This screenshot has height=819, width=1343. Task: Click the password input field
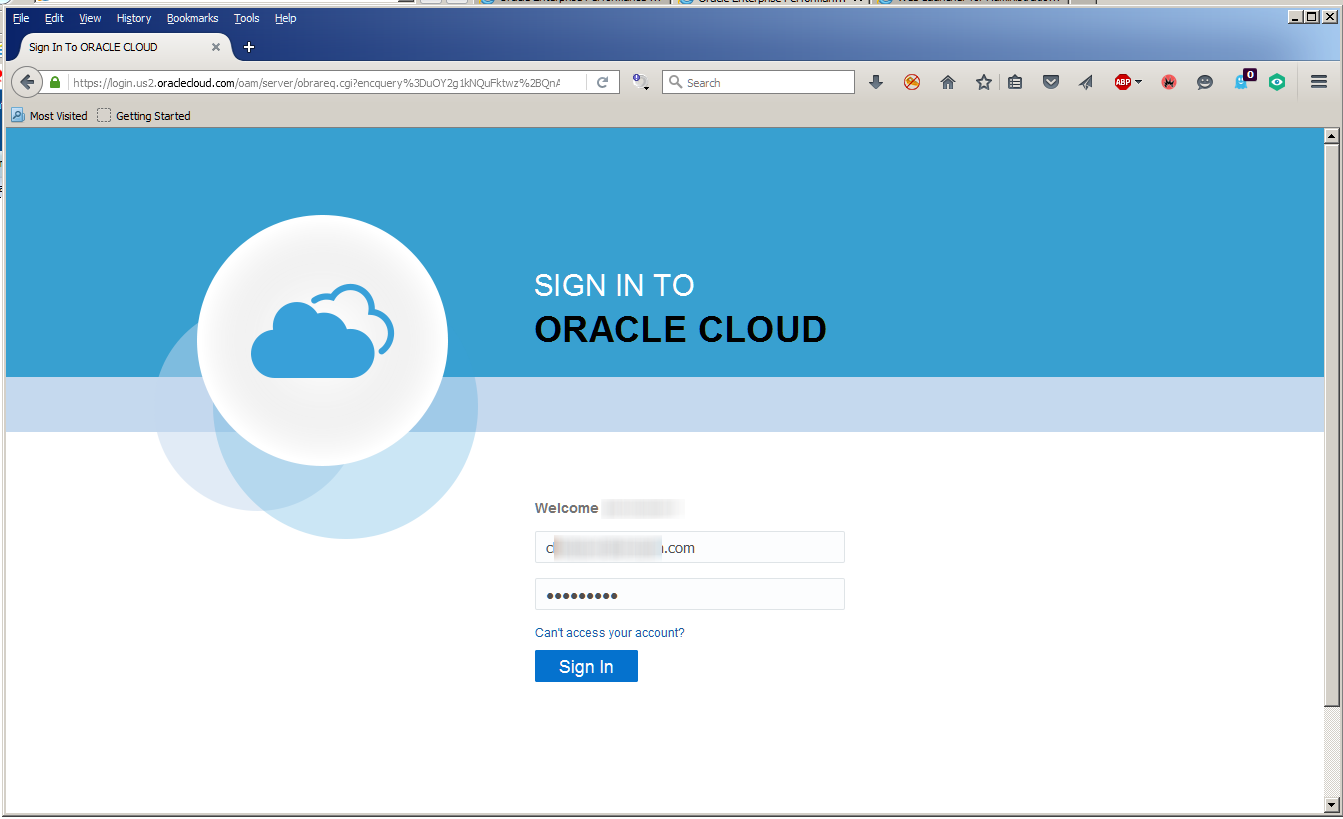(x=690, y=594)
